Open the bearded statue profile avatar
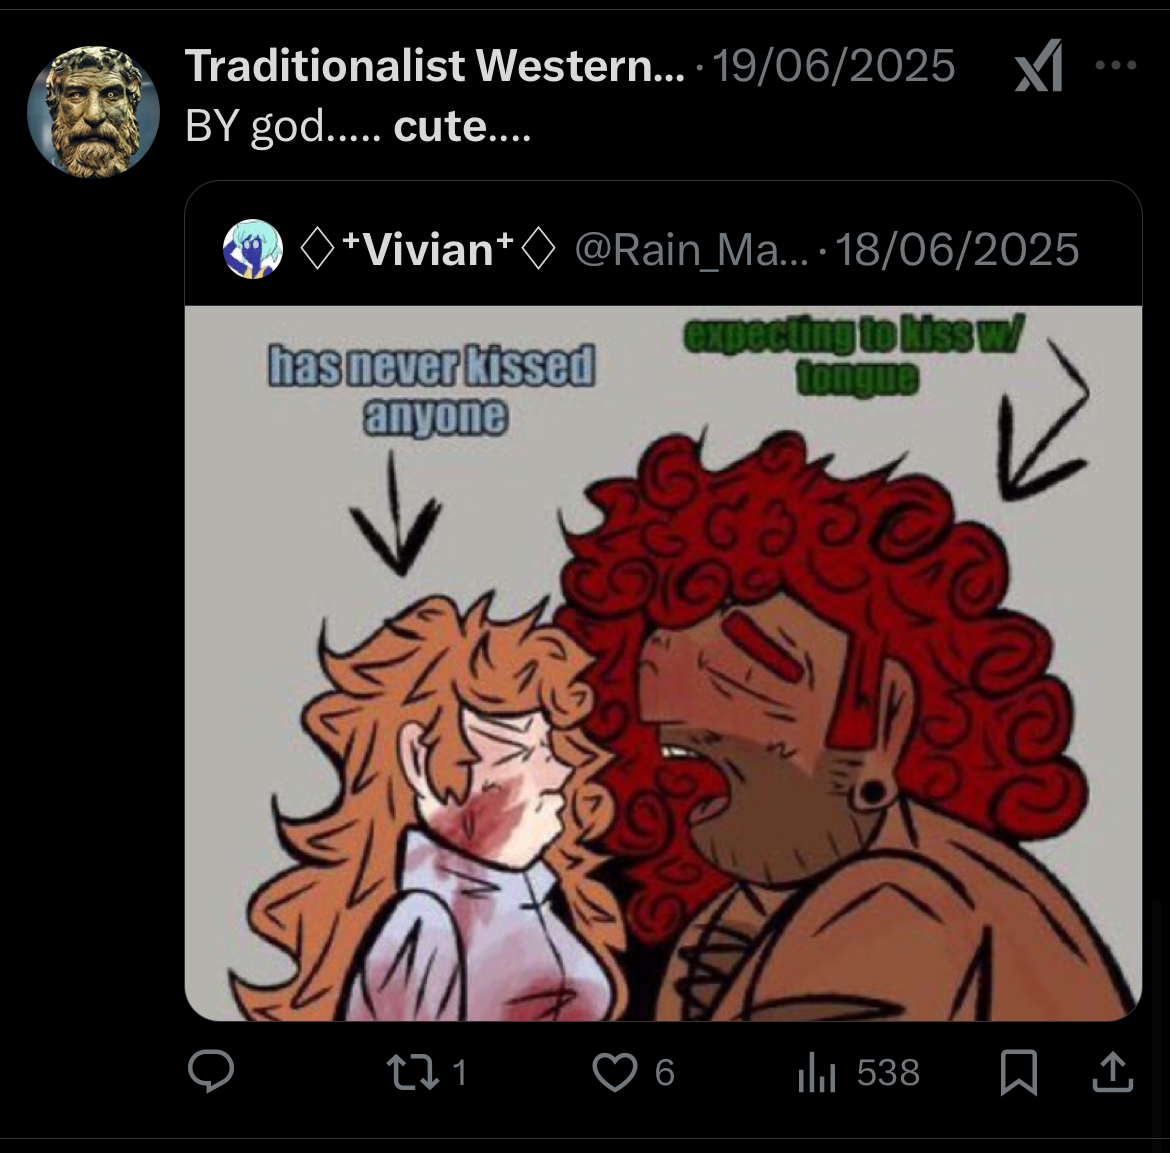This screenshot has width=1170, height=1153. [x=93, y=112]
